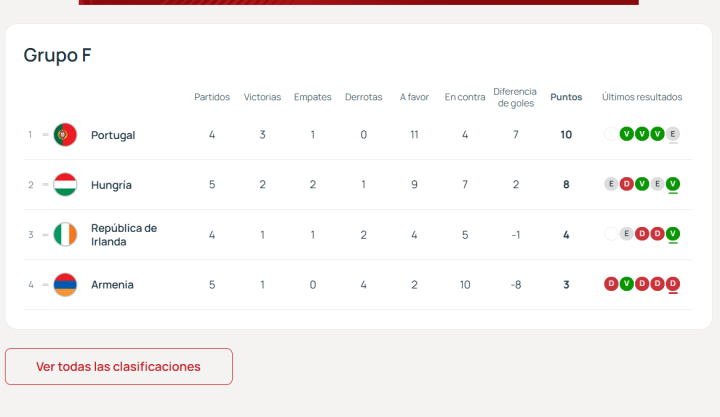Select Portugal's underlined draw (E) result badge
The image size is (720, 417).
point(673,134)
